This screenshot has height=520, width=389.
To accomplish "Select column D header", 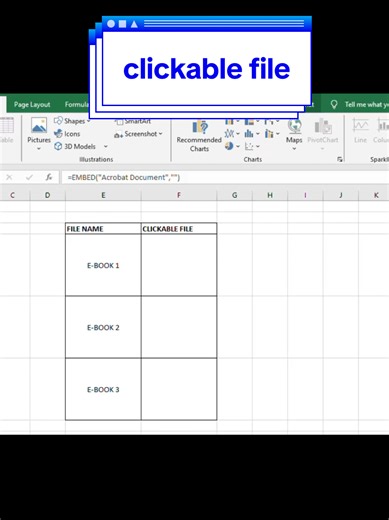I will (x=48, y=195).
